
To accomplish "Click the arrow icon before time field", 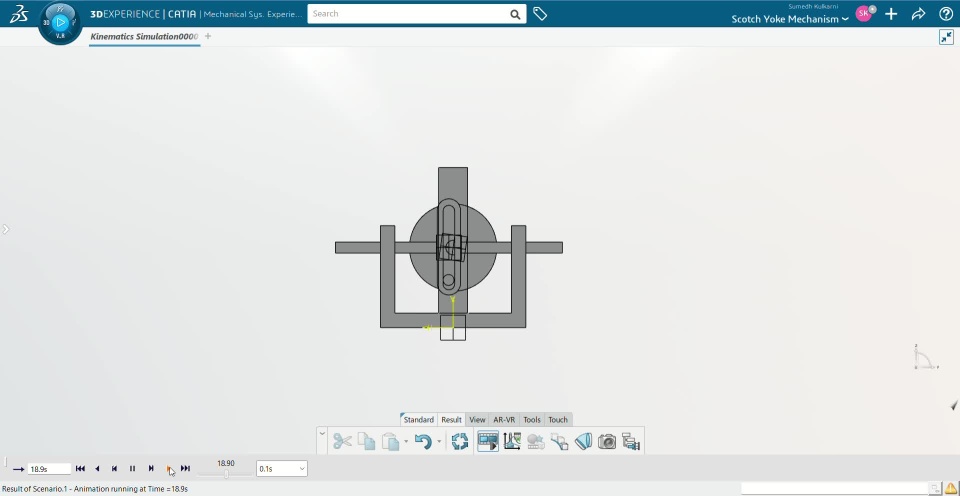I will tap(18, 469).
